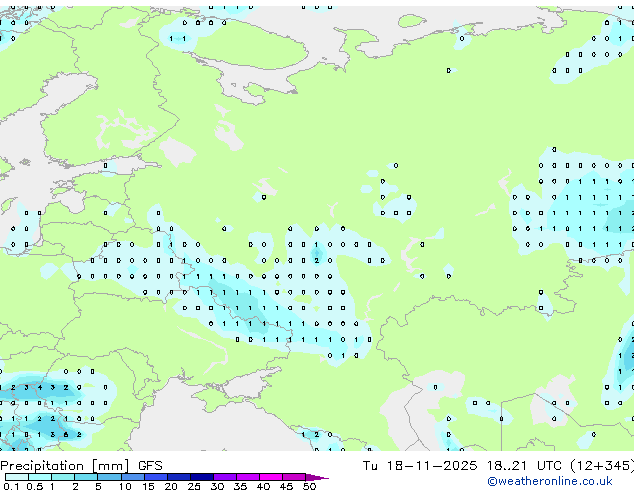634x490 pixels.
Task: Click the 'Tu 18-11-2025 18..21 UTC' timestamp text
Action: [462, 466]
